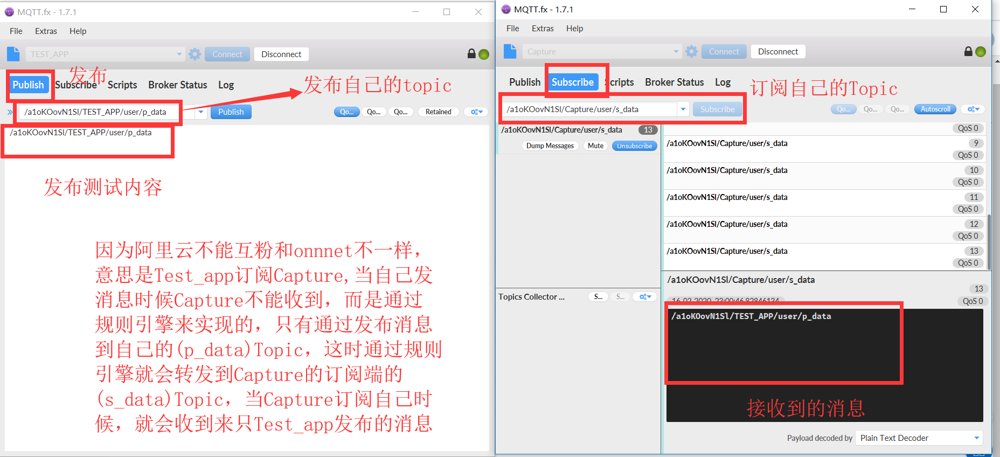Open Broker Status tab in TEST_APP window

click(178, 85)
